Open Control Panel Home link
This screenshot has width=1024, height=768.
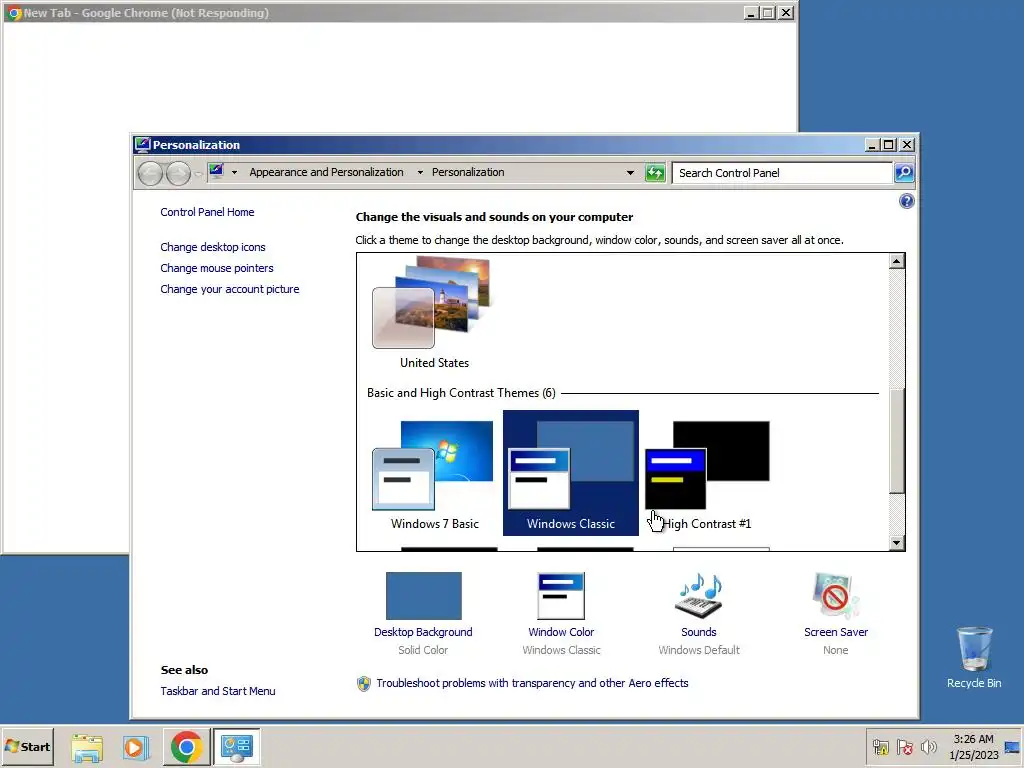(x=207, y=212)
